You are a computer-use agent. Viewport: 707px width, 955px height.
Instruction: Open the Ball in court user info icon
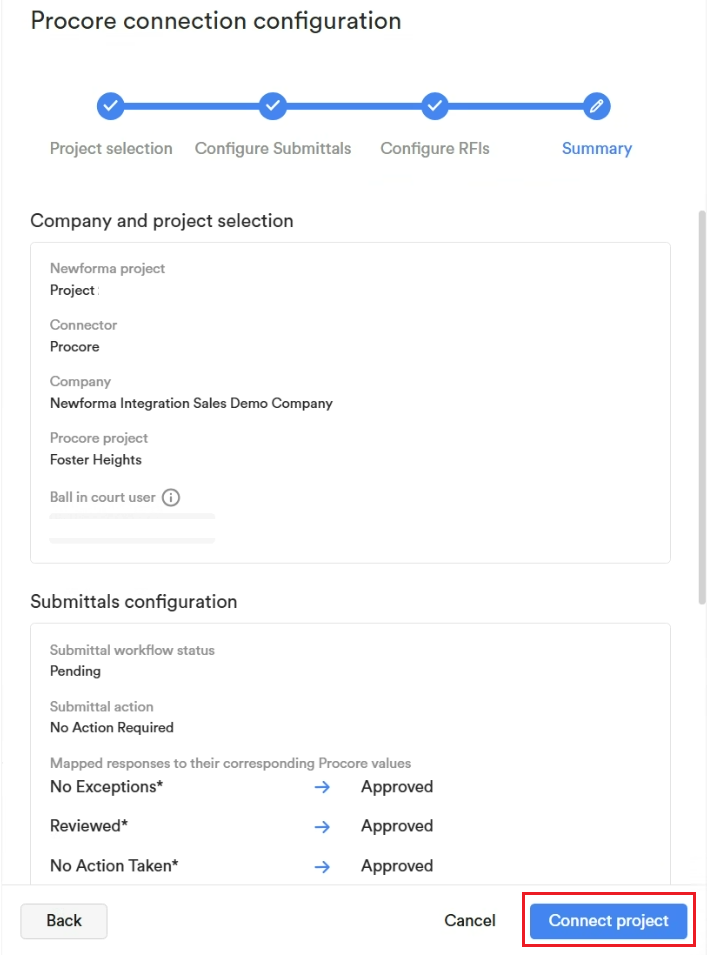click(x=171, y=498)
